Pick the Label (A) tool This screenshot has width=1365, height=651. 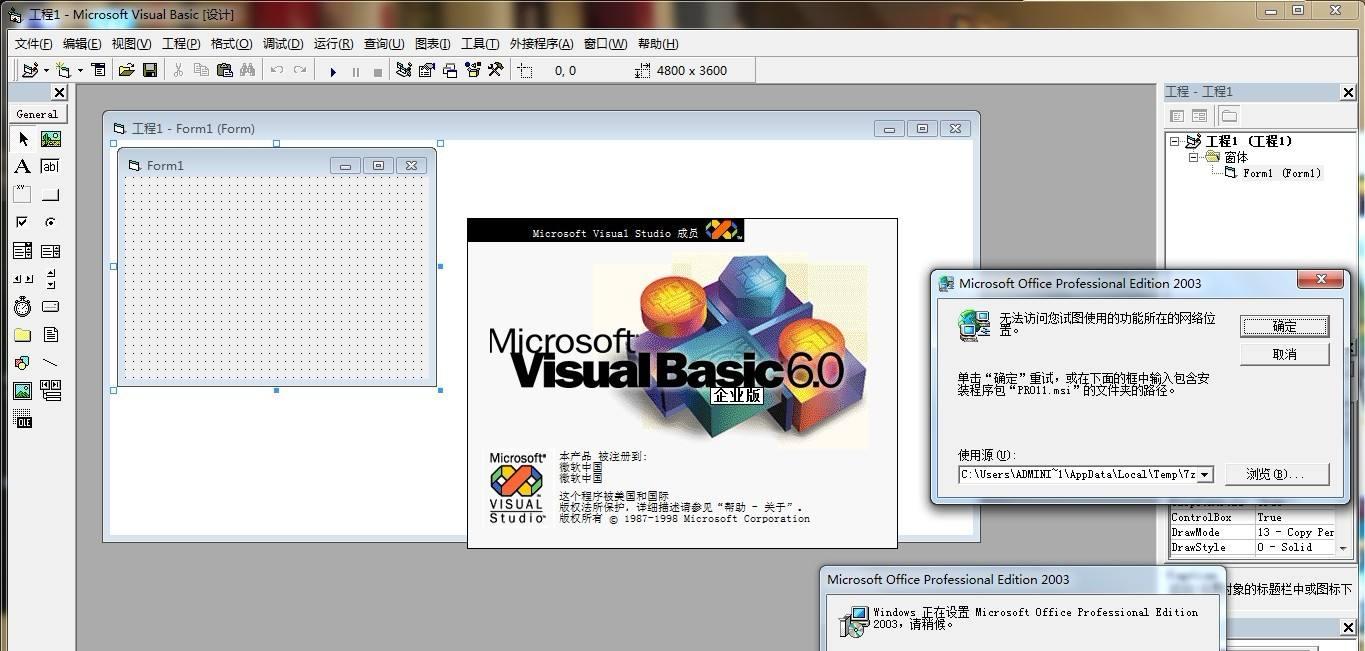[22, 167]
